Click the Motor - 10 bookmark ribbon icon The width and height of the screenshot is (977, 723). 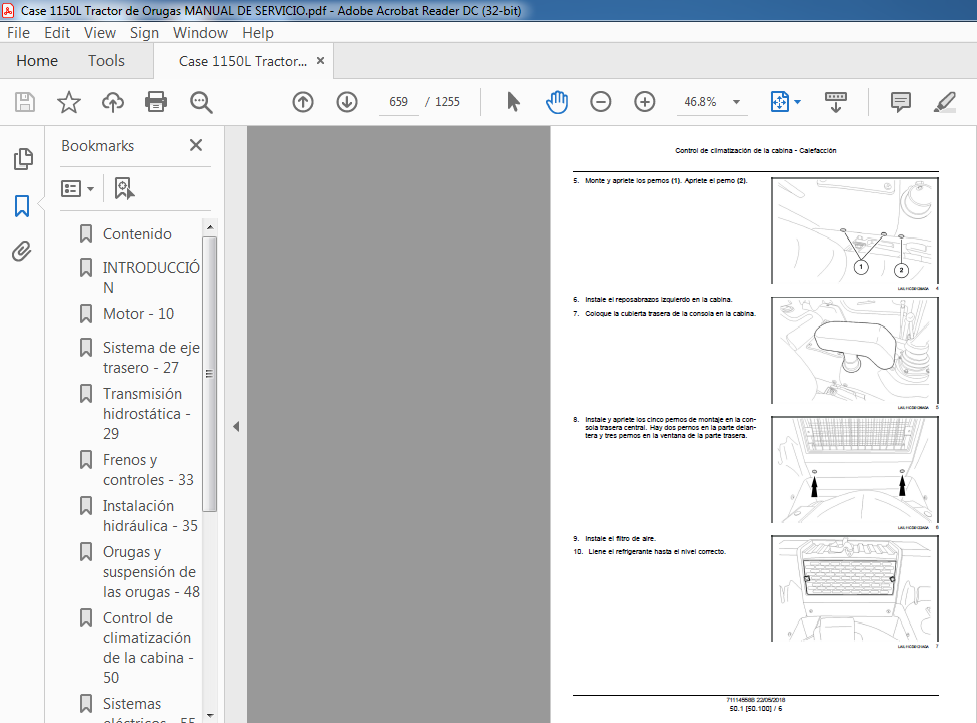[86, 314]
